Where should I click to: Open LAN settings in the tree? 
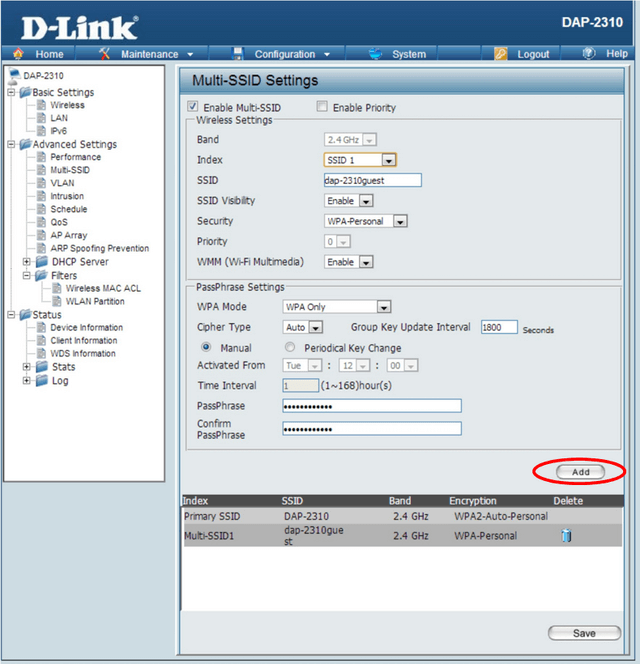pyautogui.click(x=59, y=118)
